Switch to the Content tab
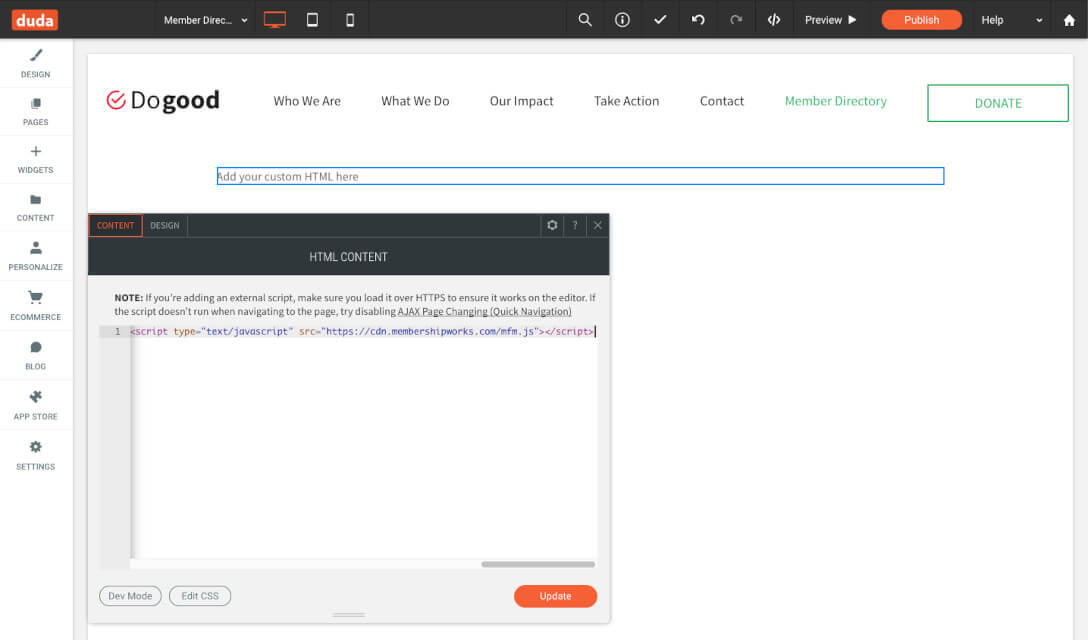This screenshot has height=640, width=1088. (x=115, y=225)
